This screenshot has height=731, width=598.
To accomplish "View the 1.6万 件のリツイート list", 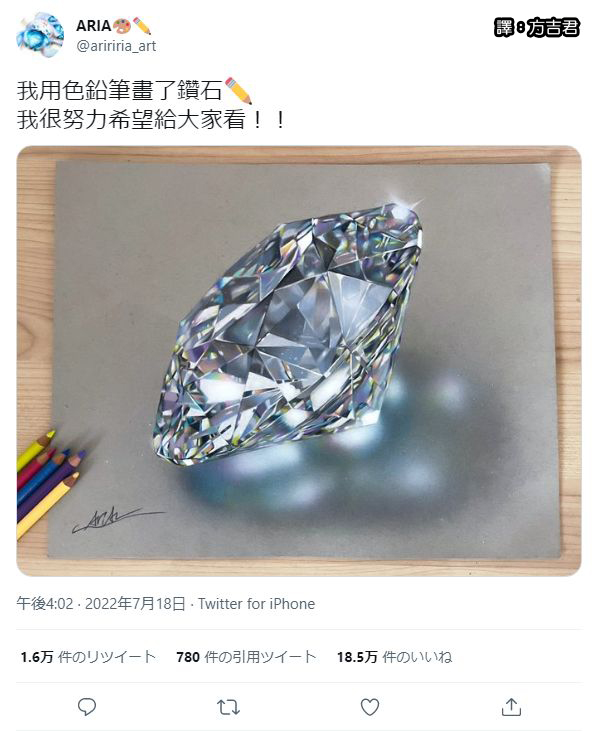I will point(88,657).
